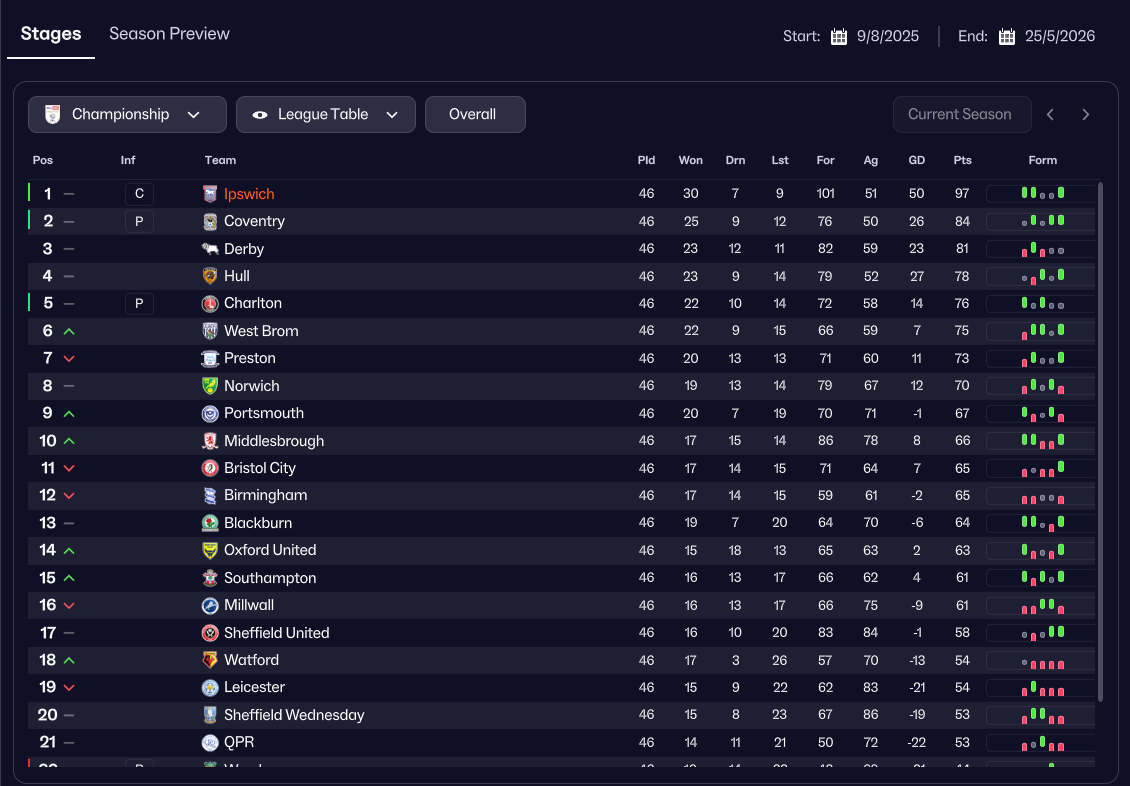Click the Millwall club badge icon
The image size is (1130, 786).
(x=210, y=605)
